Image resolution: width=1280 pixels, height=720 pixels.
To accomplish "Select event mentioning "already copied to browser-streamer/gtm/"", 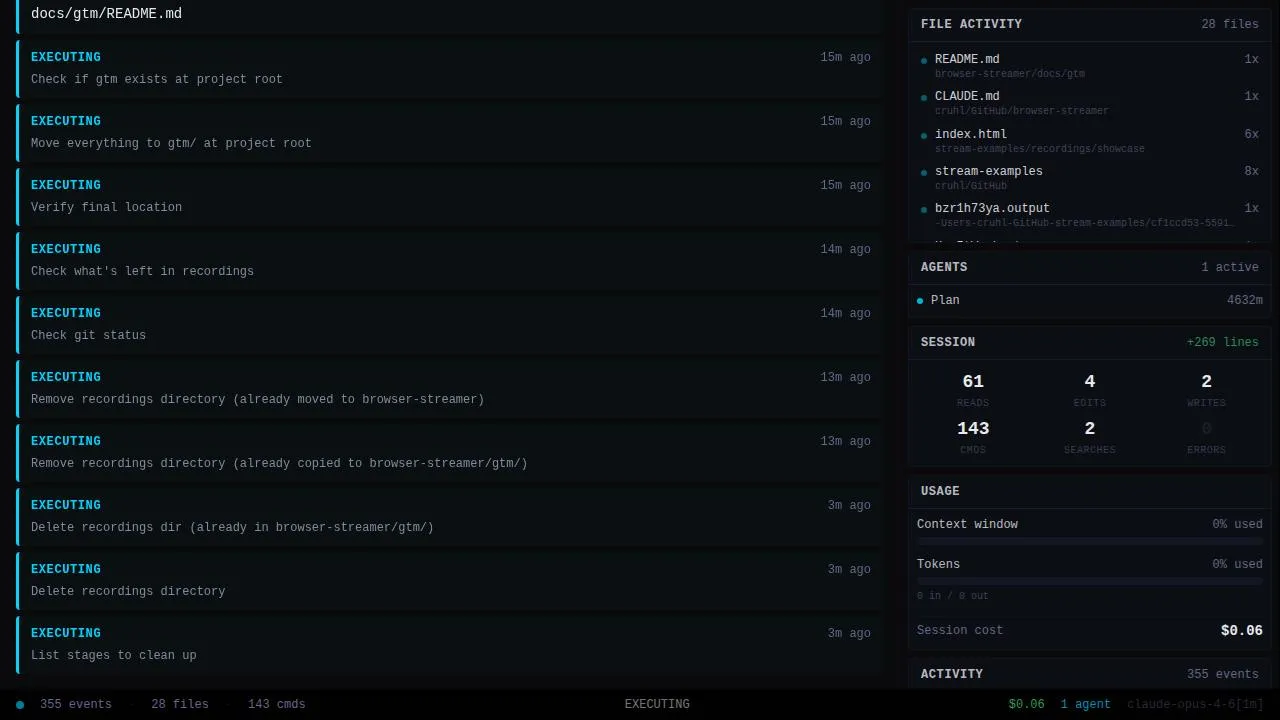I will [449, 452].
